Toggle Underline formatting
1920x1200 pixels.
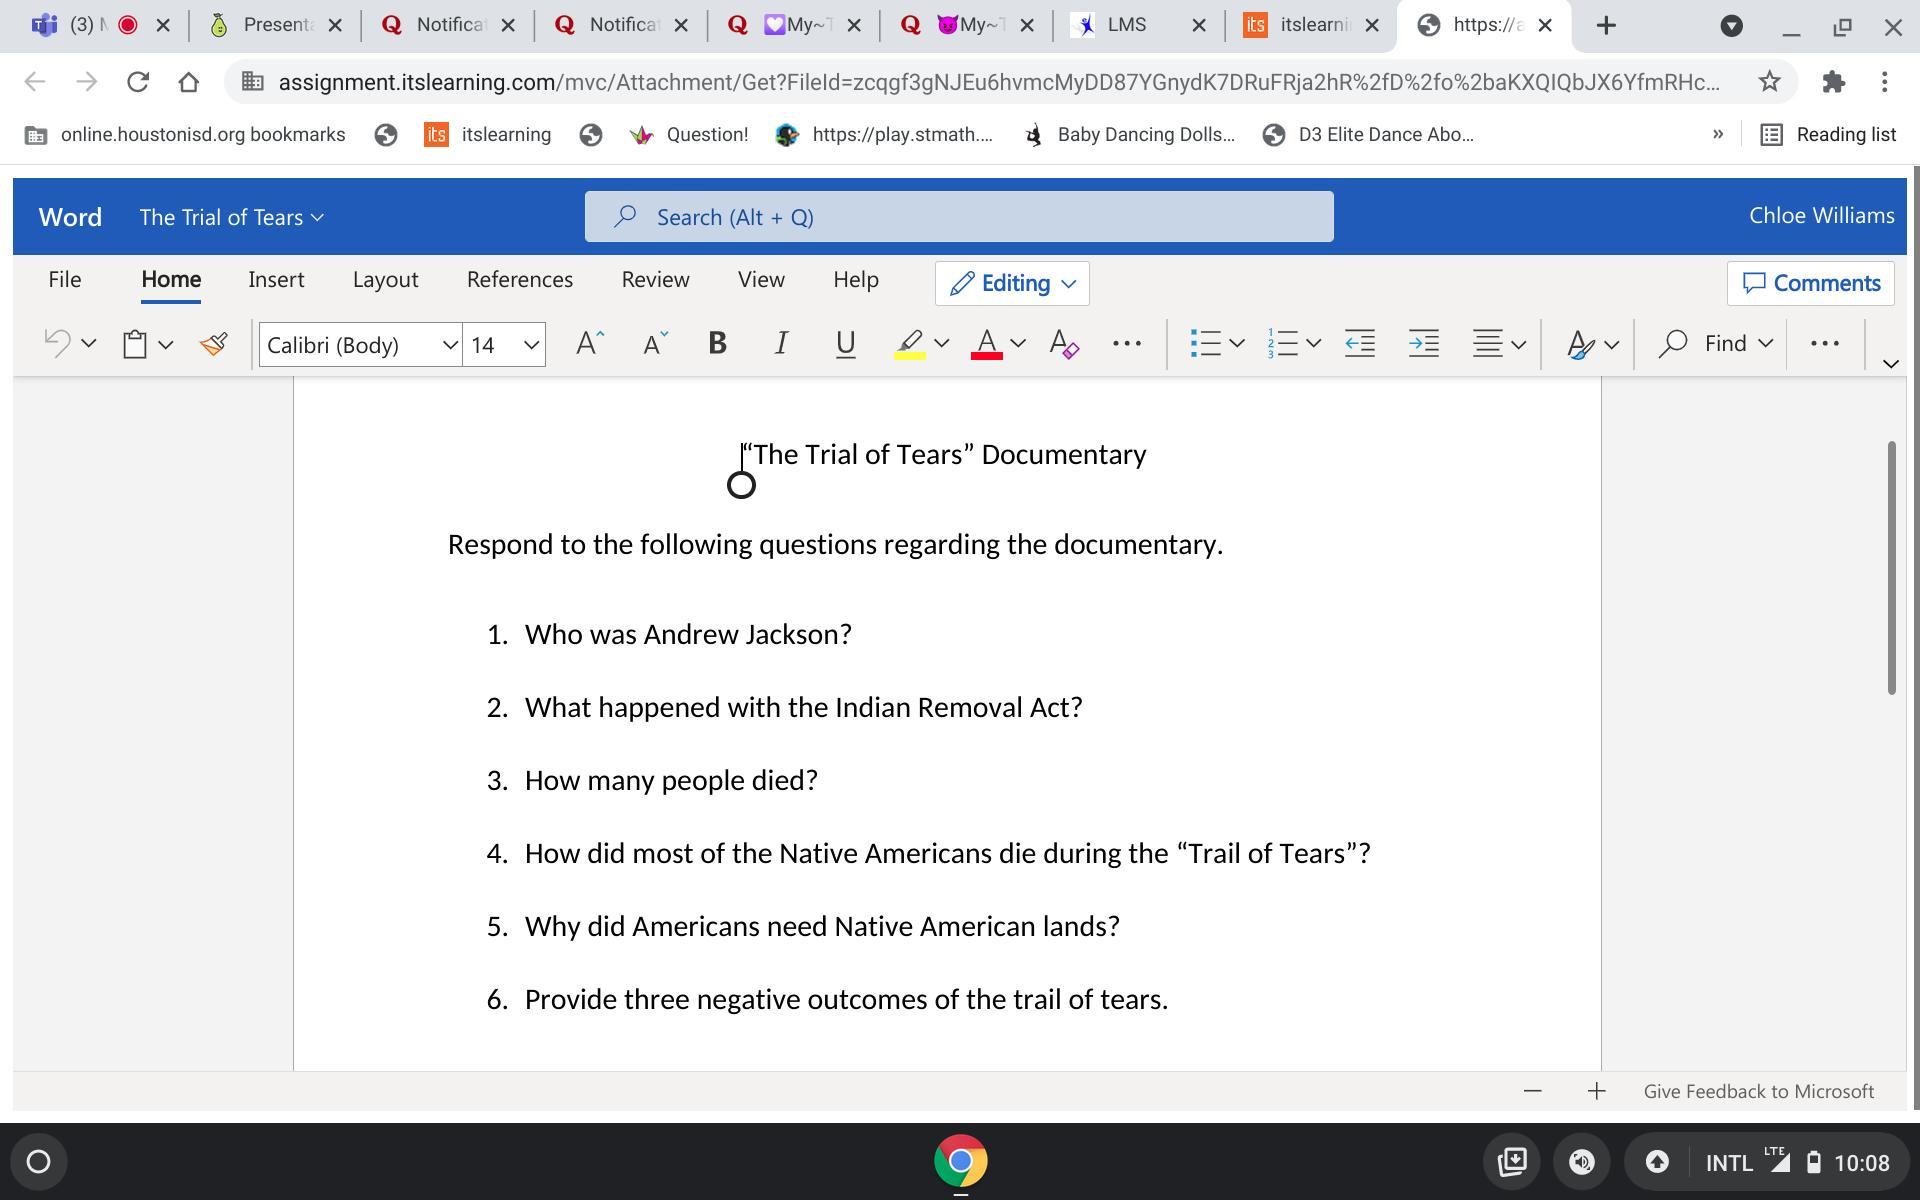[845, 344]
